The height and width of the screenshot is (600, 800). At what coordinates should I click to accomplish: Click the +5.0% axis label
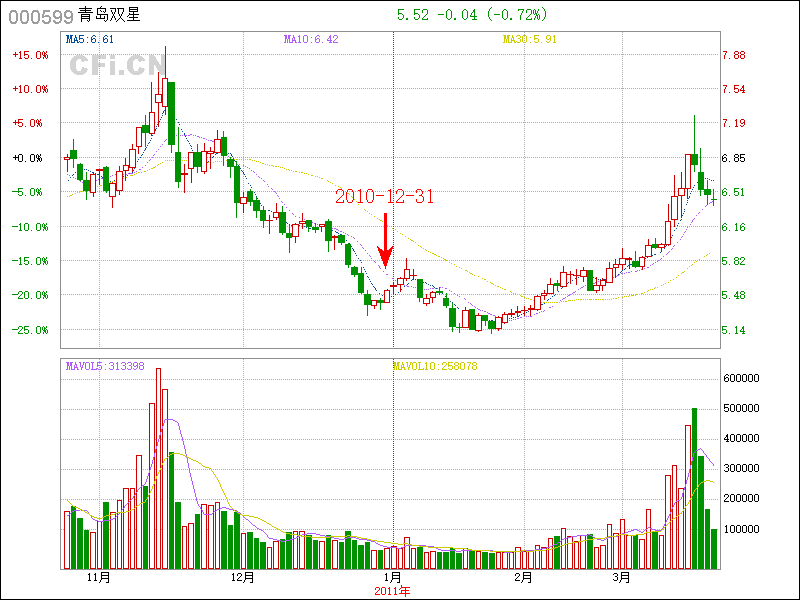pyautogui.click(x=28, y=123)
